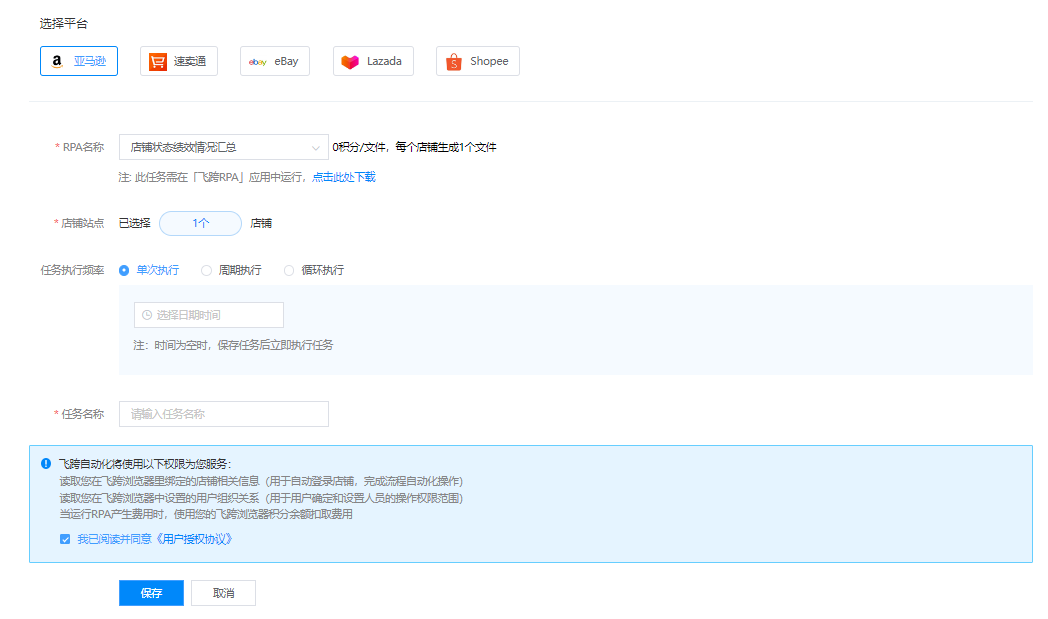Image resolution: width=1048 pixels, height=619 pixels.
Task: Click the clock icon in date field
Action: pos(147,315)
